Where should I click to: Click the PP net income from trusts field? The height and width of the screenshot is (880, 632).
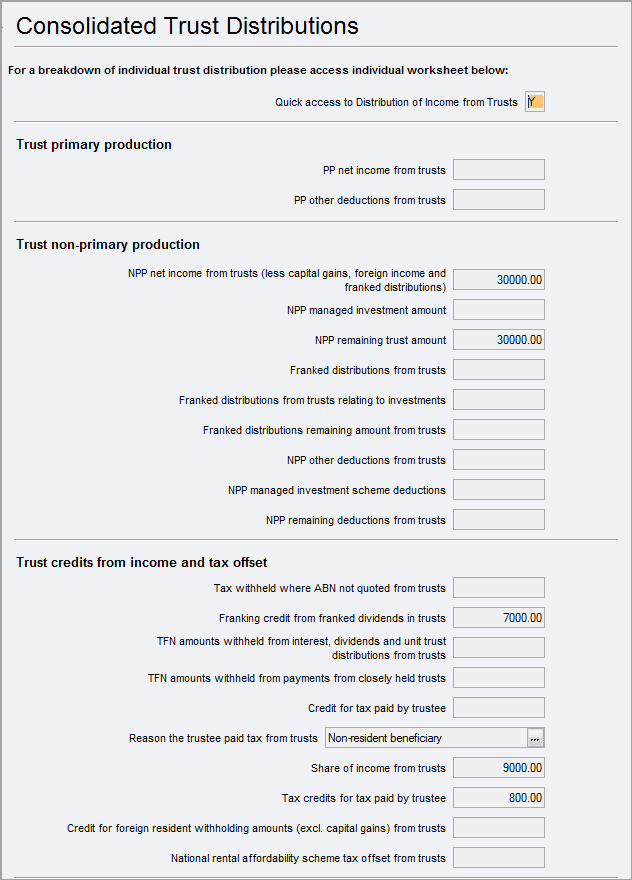point(498,169)
